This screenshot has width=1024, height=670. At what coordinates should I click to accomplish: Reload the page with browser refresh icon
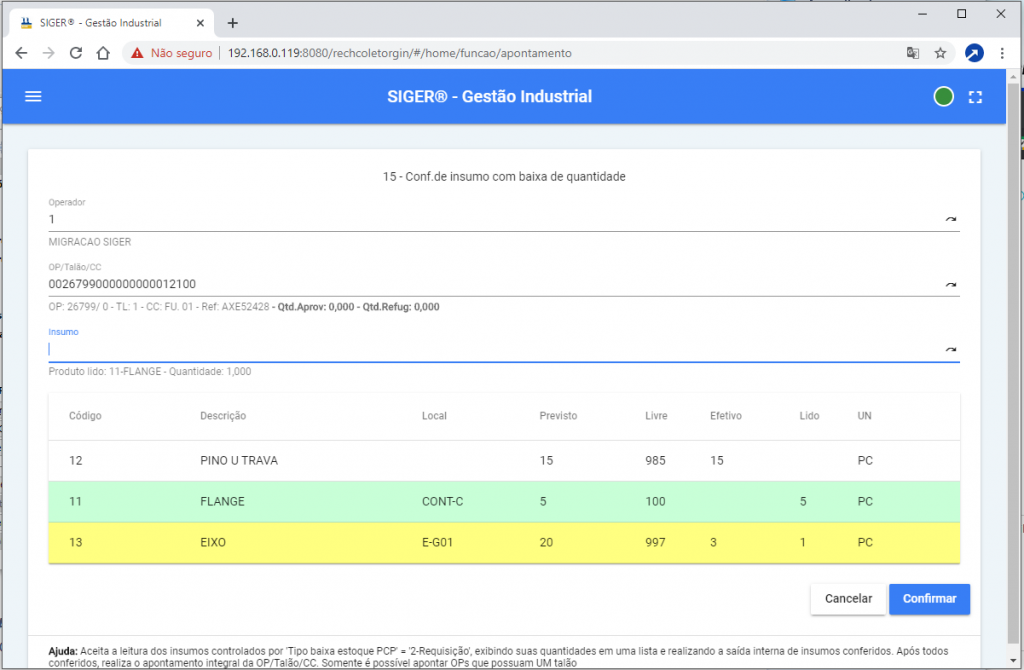coord(75,53)
